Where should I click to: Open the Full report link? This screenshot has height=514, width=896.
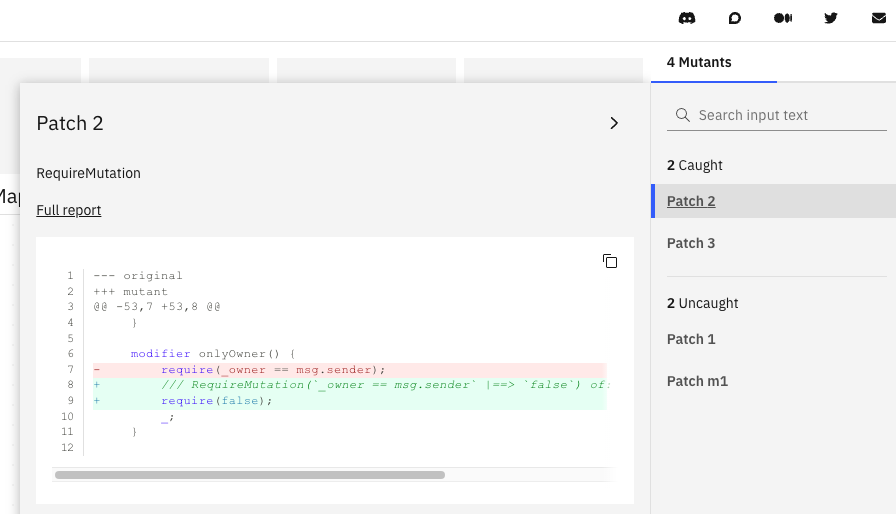click(x=68, y=210)
